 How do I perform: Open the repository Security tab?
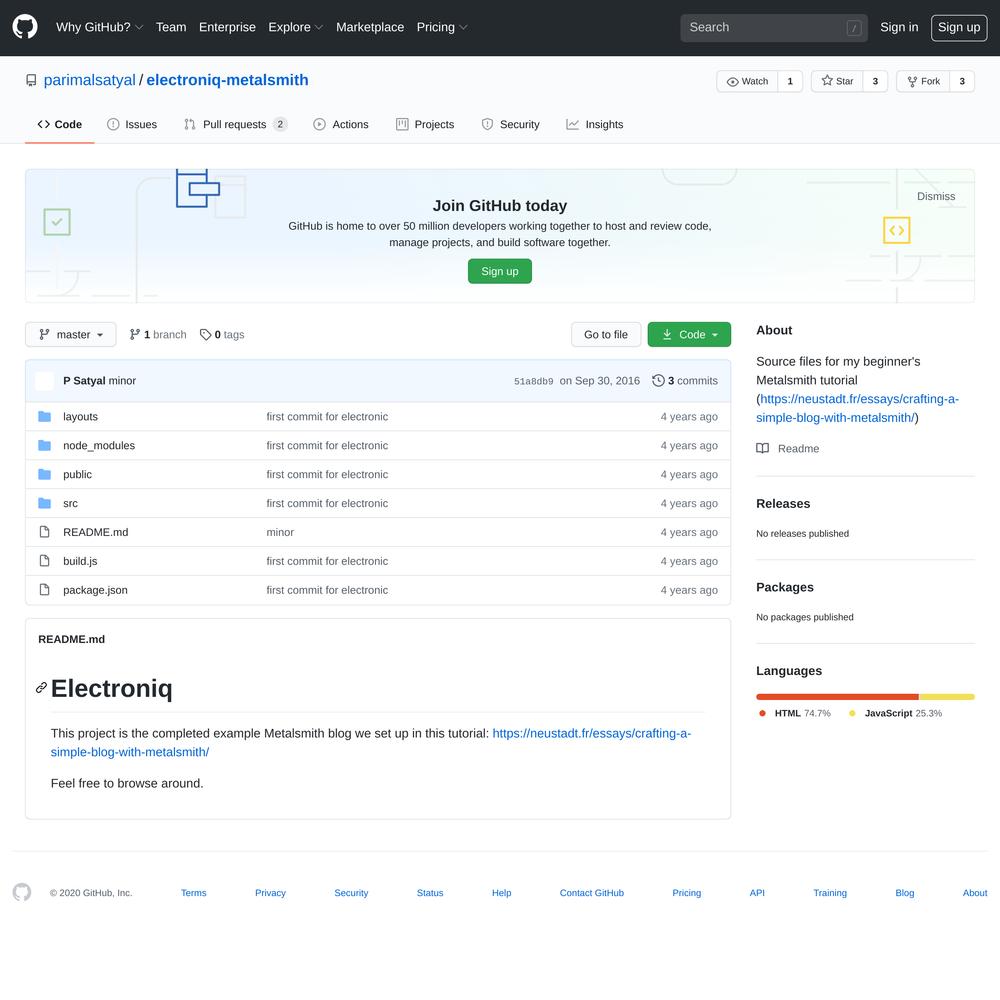click(x=510, y=124)
